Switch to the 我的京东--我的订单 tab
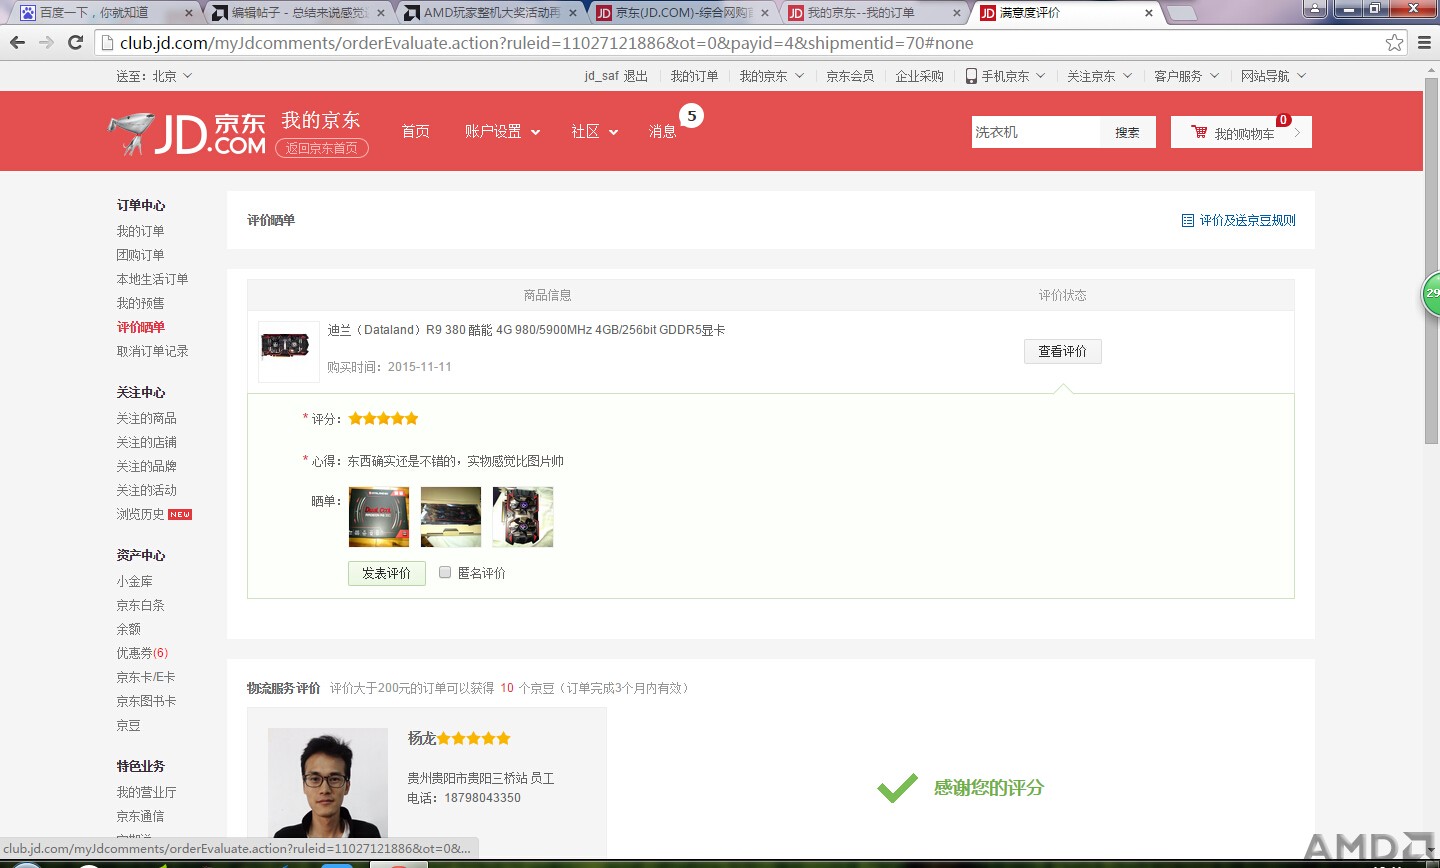The width and height of the screenshot is (1440, 868). pos(872,13)
